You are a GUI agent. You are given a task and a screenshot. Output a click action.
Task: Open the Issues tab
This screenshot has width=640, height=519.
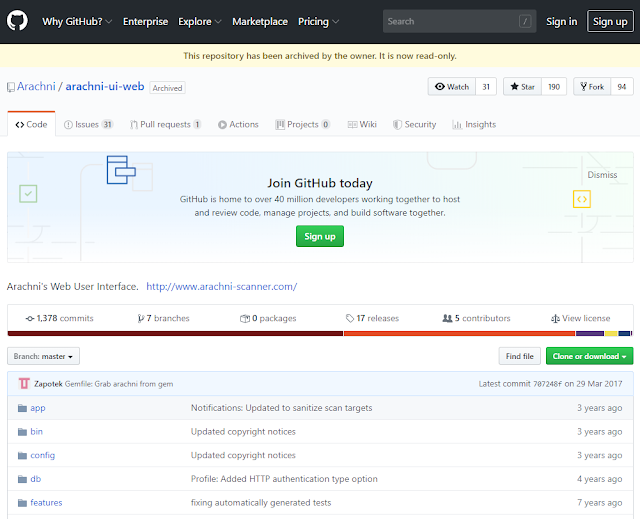click(89, 124)
